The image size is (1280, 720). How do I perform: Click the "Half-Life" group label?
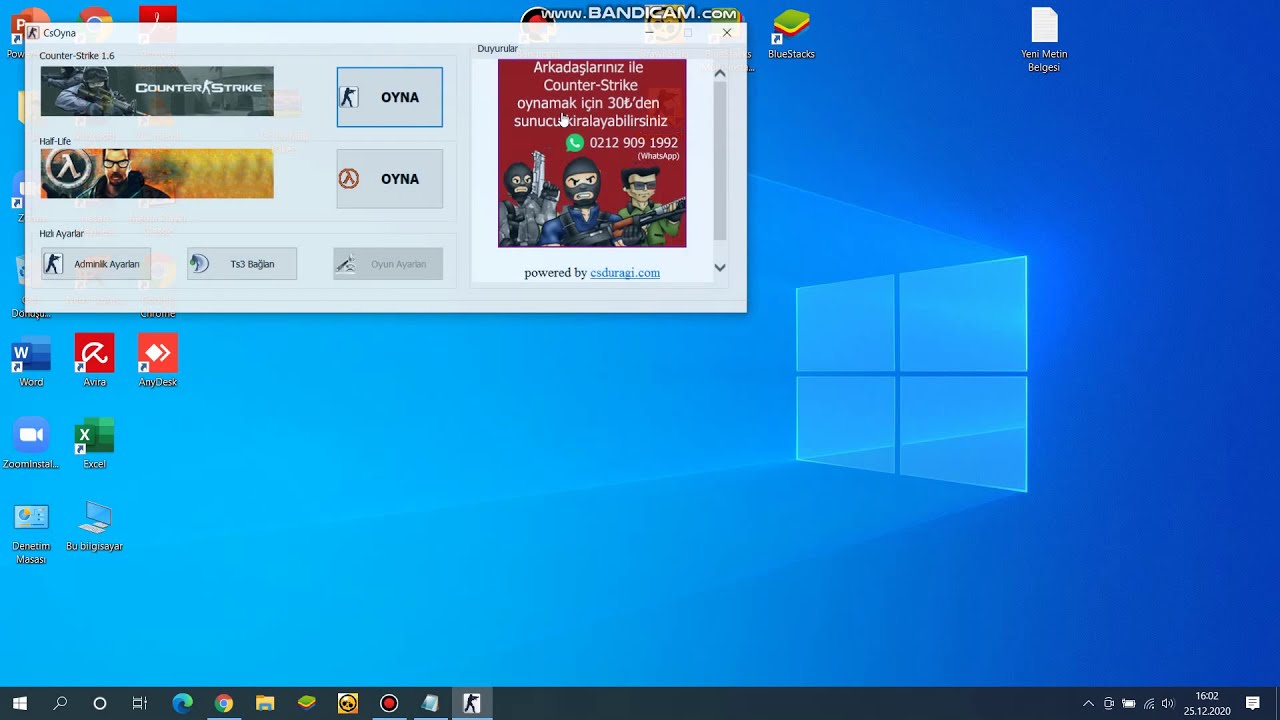[x=55, y=142]
